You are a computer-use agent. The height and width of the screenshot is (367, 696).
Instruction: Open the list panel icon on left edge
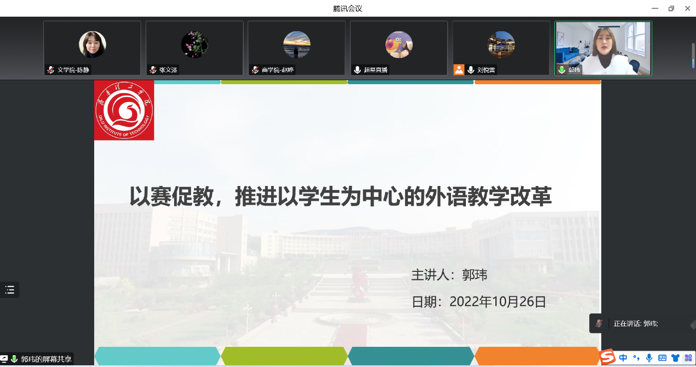(9, 290)
